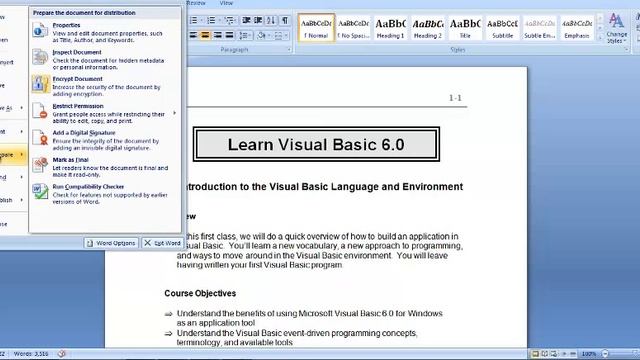Click the zoom out minus button
This screenshot has width=640, height=360.
pos(605,353)
